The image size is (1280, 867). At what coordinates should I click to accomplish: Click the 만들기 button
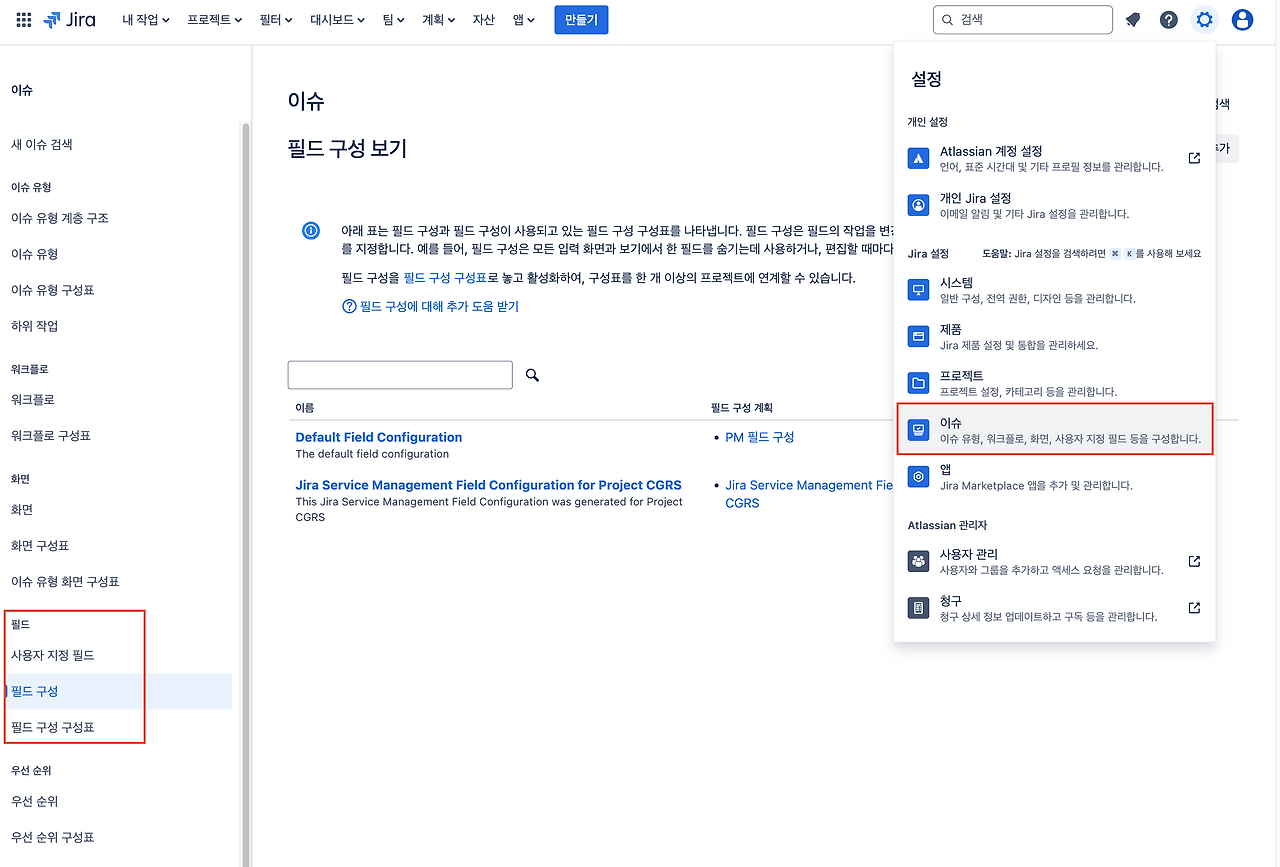[581, 19]
